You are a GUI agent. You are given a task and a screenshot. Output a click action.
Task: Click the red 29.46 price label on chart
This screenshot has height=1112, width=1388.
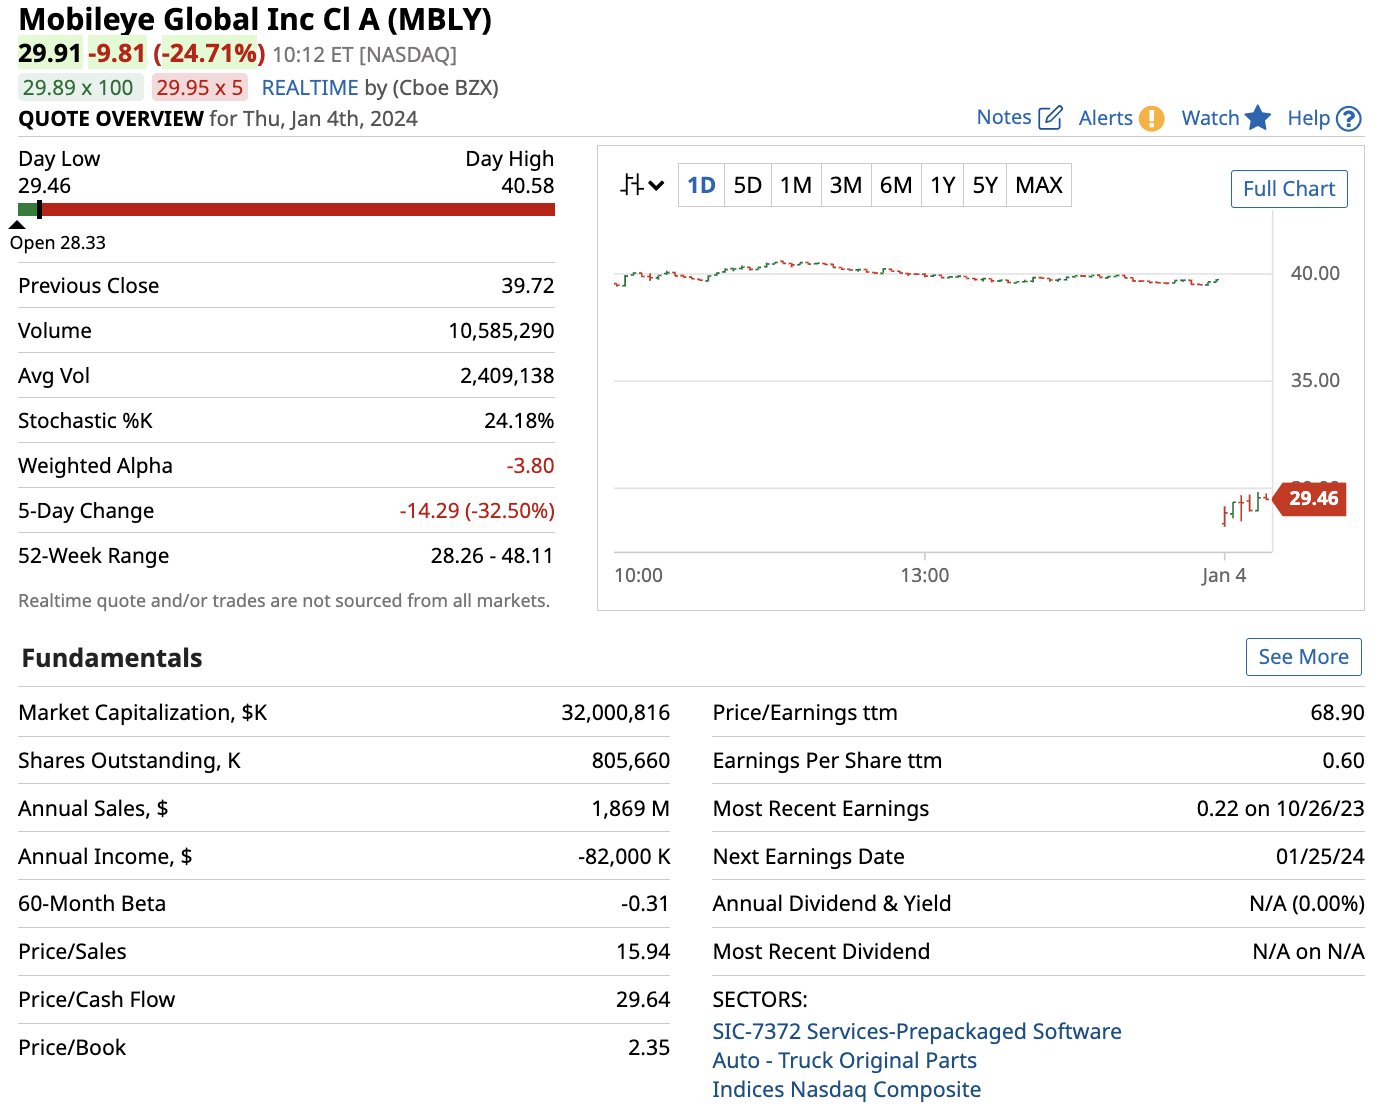1312,498
